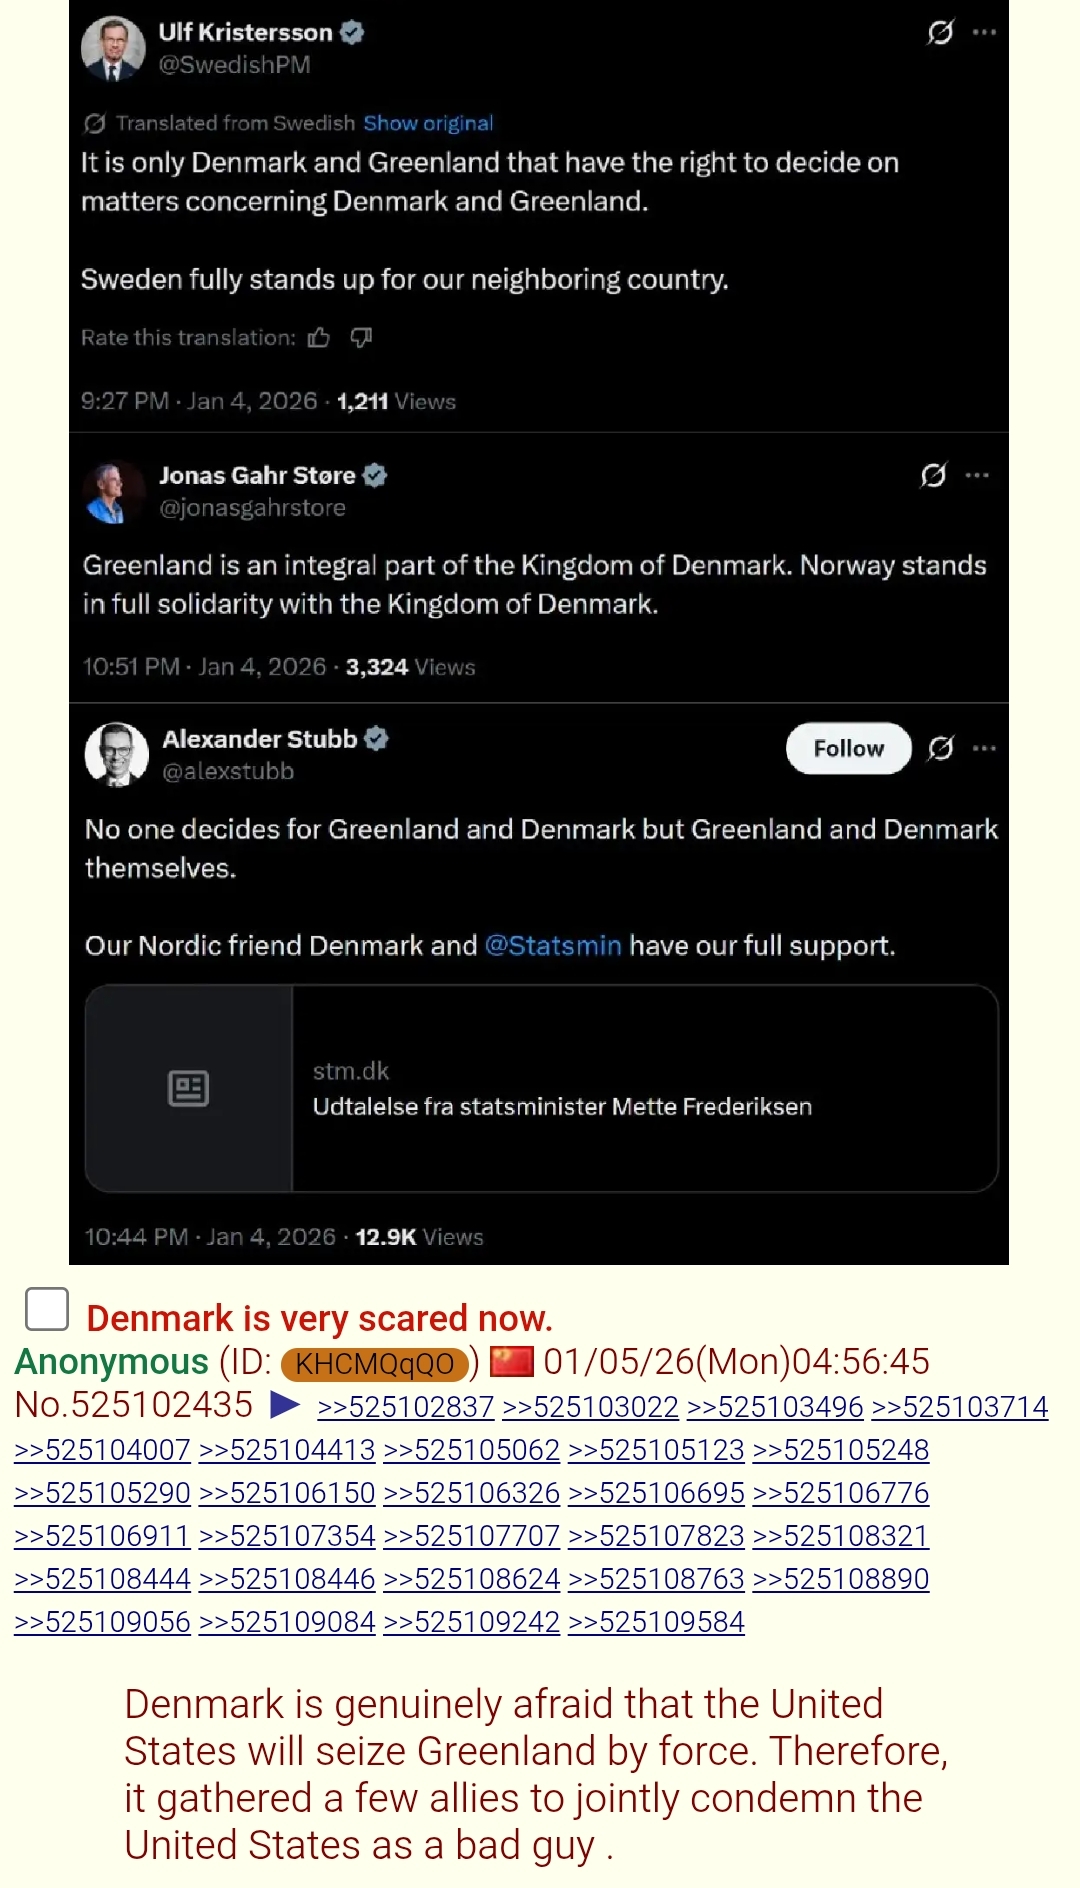Click the Grok icon on Jonas Gahr Støre's tweet
The height and width of the screenshot is (1888, 1080).
point(933,475)
